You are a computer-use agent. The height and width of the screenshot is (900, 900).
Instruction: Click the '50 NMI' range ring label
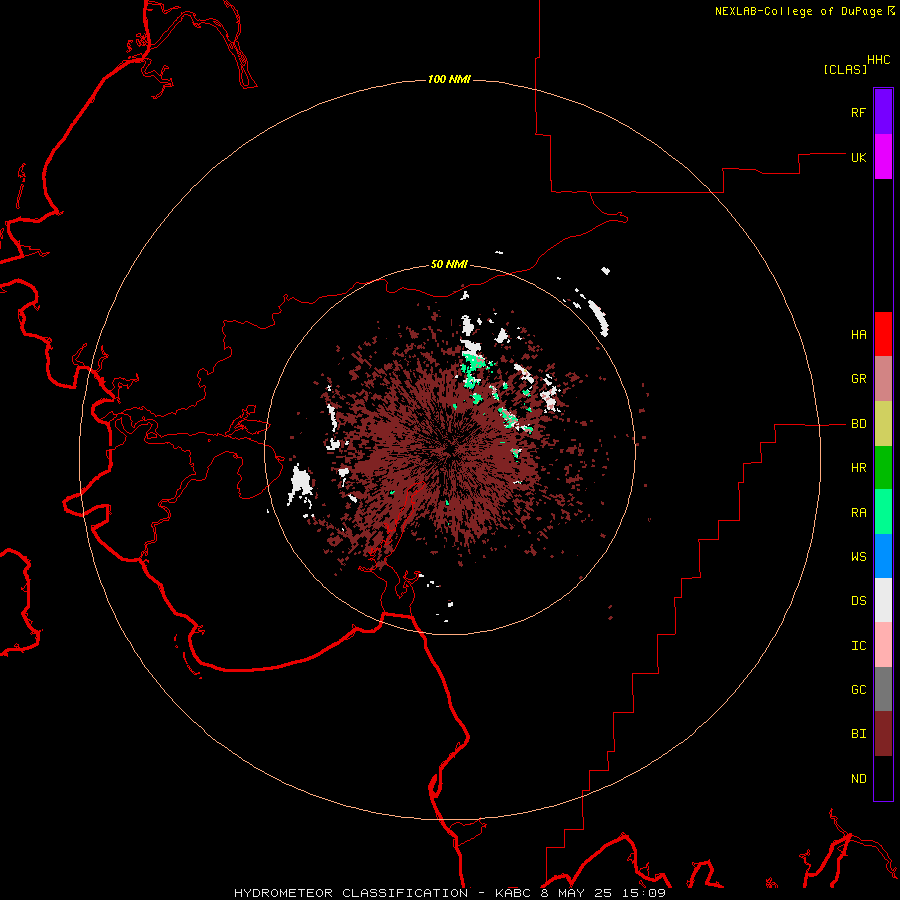coord(449,264)
